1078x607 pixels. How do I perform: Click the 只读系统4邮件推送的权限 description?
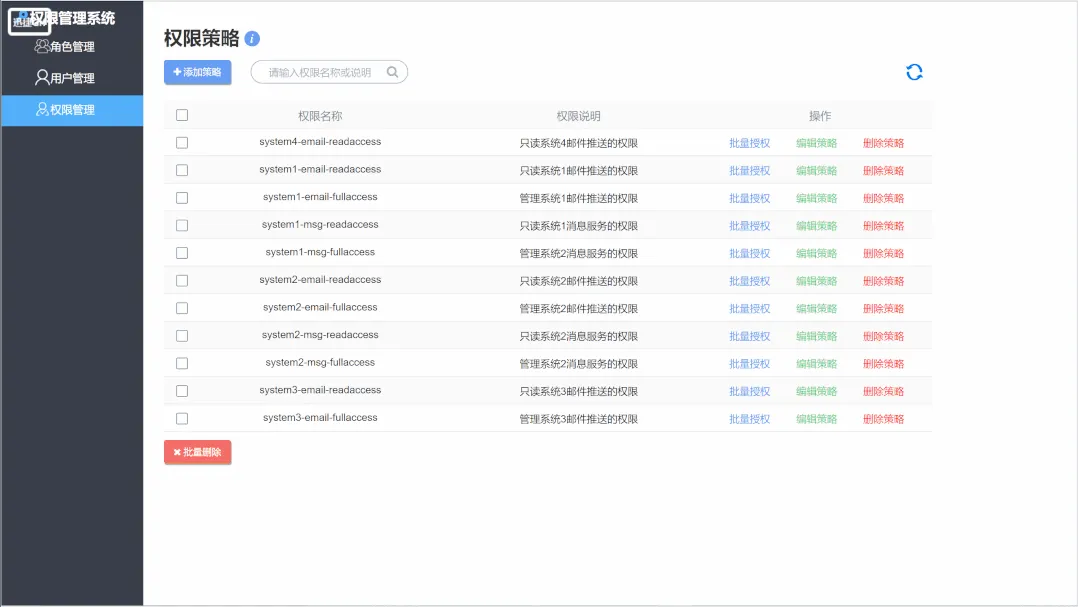click(x=578, y=143)
